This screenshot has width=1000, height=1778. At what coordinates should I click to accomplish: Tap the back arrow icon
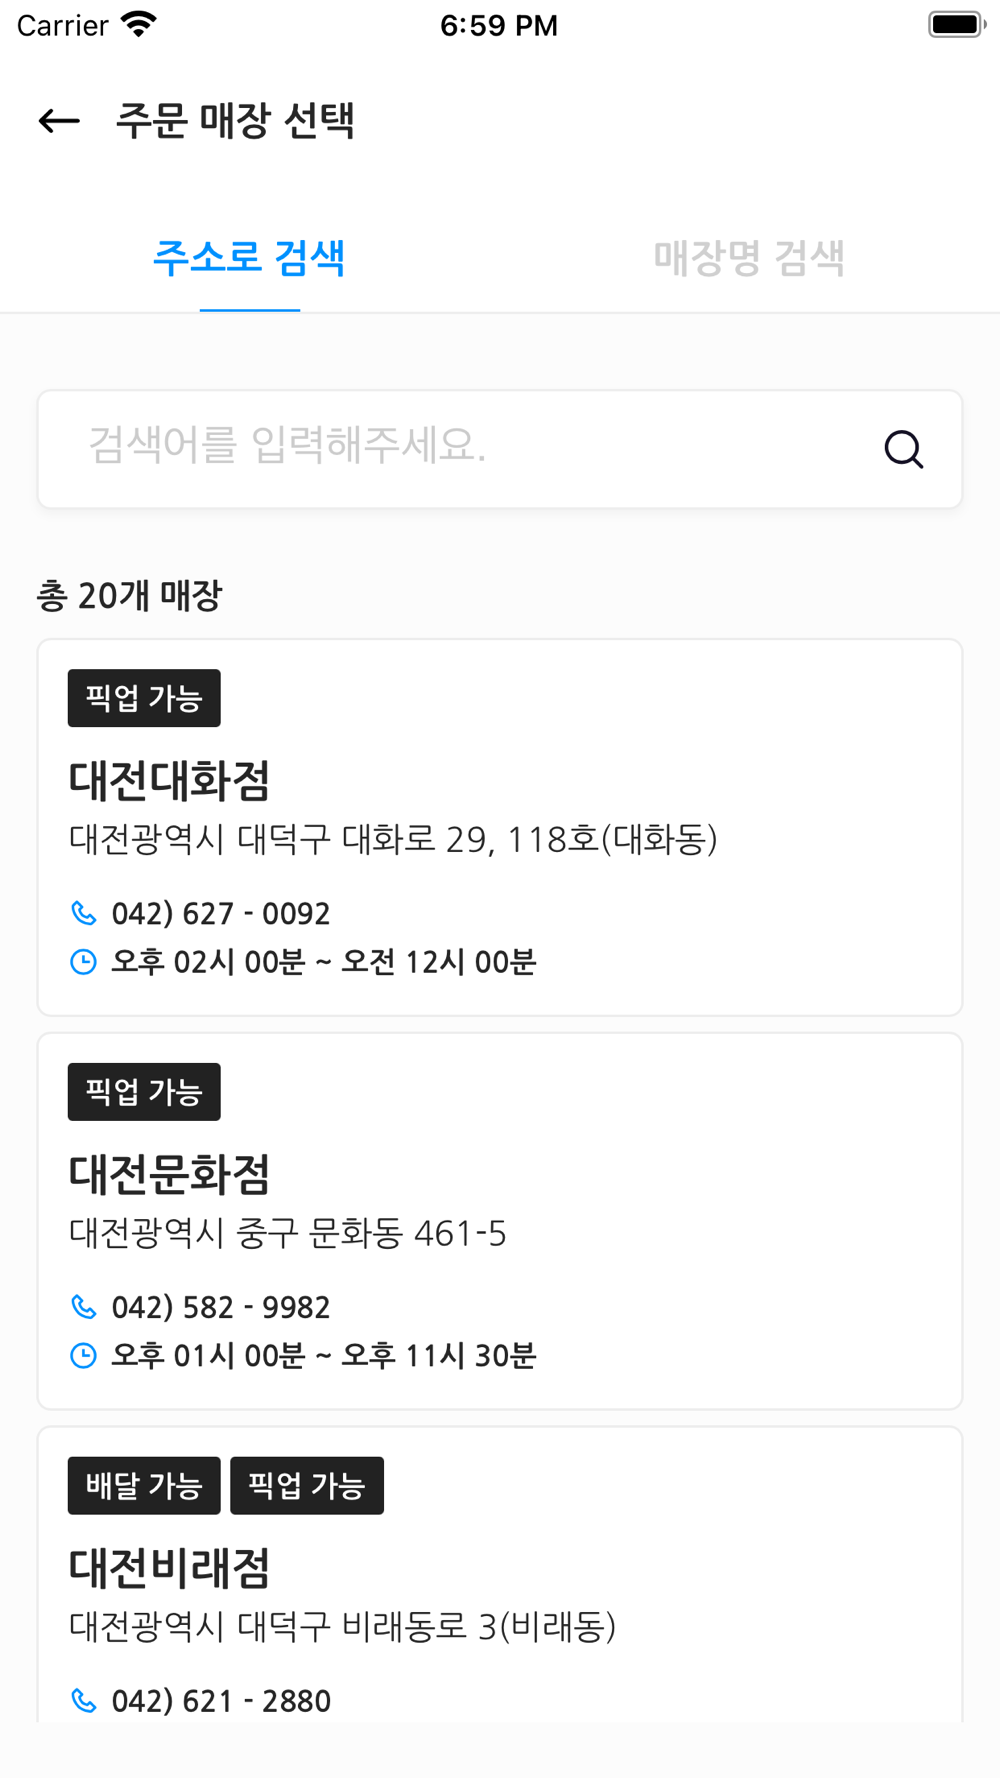click(x=59, y=121)
